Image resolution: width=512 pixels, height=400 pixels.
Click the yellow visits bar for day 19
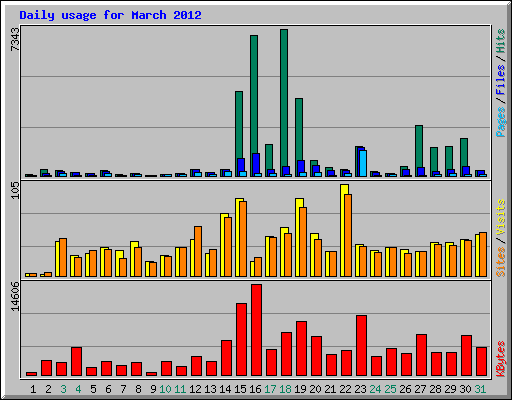(299, 237)
